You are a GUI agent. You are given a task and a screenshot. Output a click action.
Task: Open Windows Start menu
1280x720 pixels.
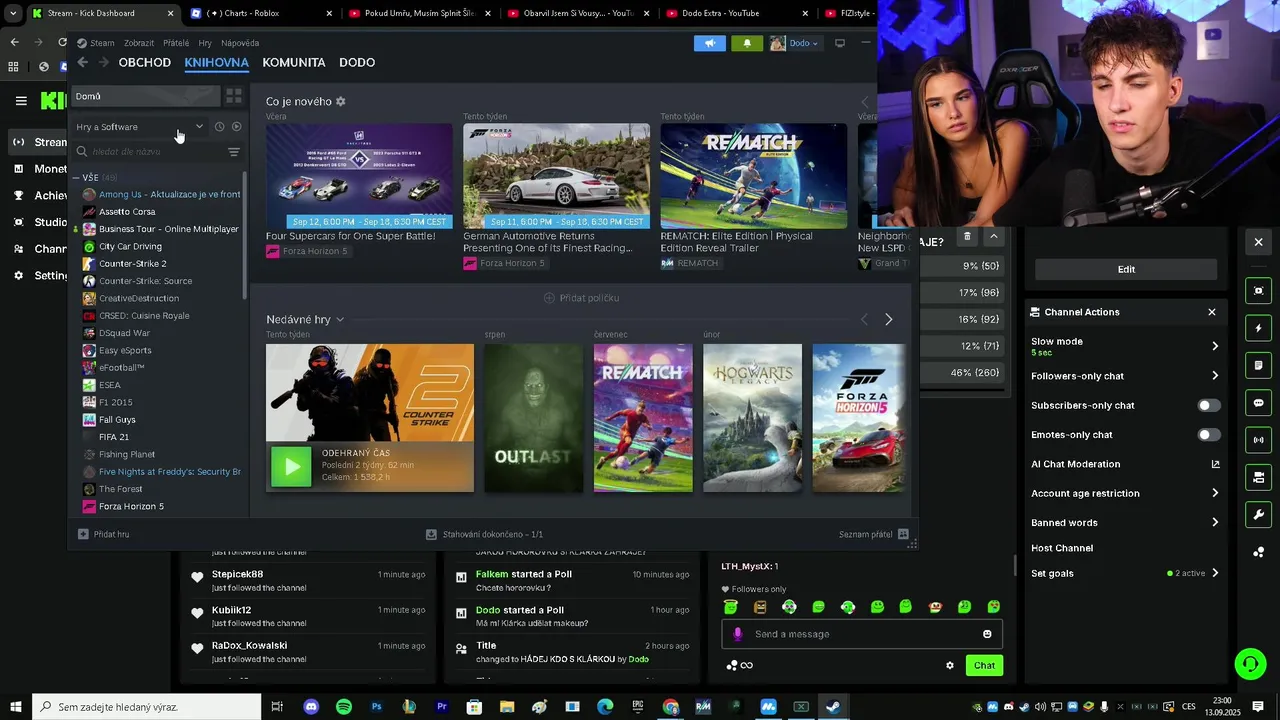pyautogui.click(x=15, y=707)
